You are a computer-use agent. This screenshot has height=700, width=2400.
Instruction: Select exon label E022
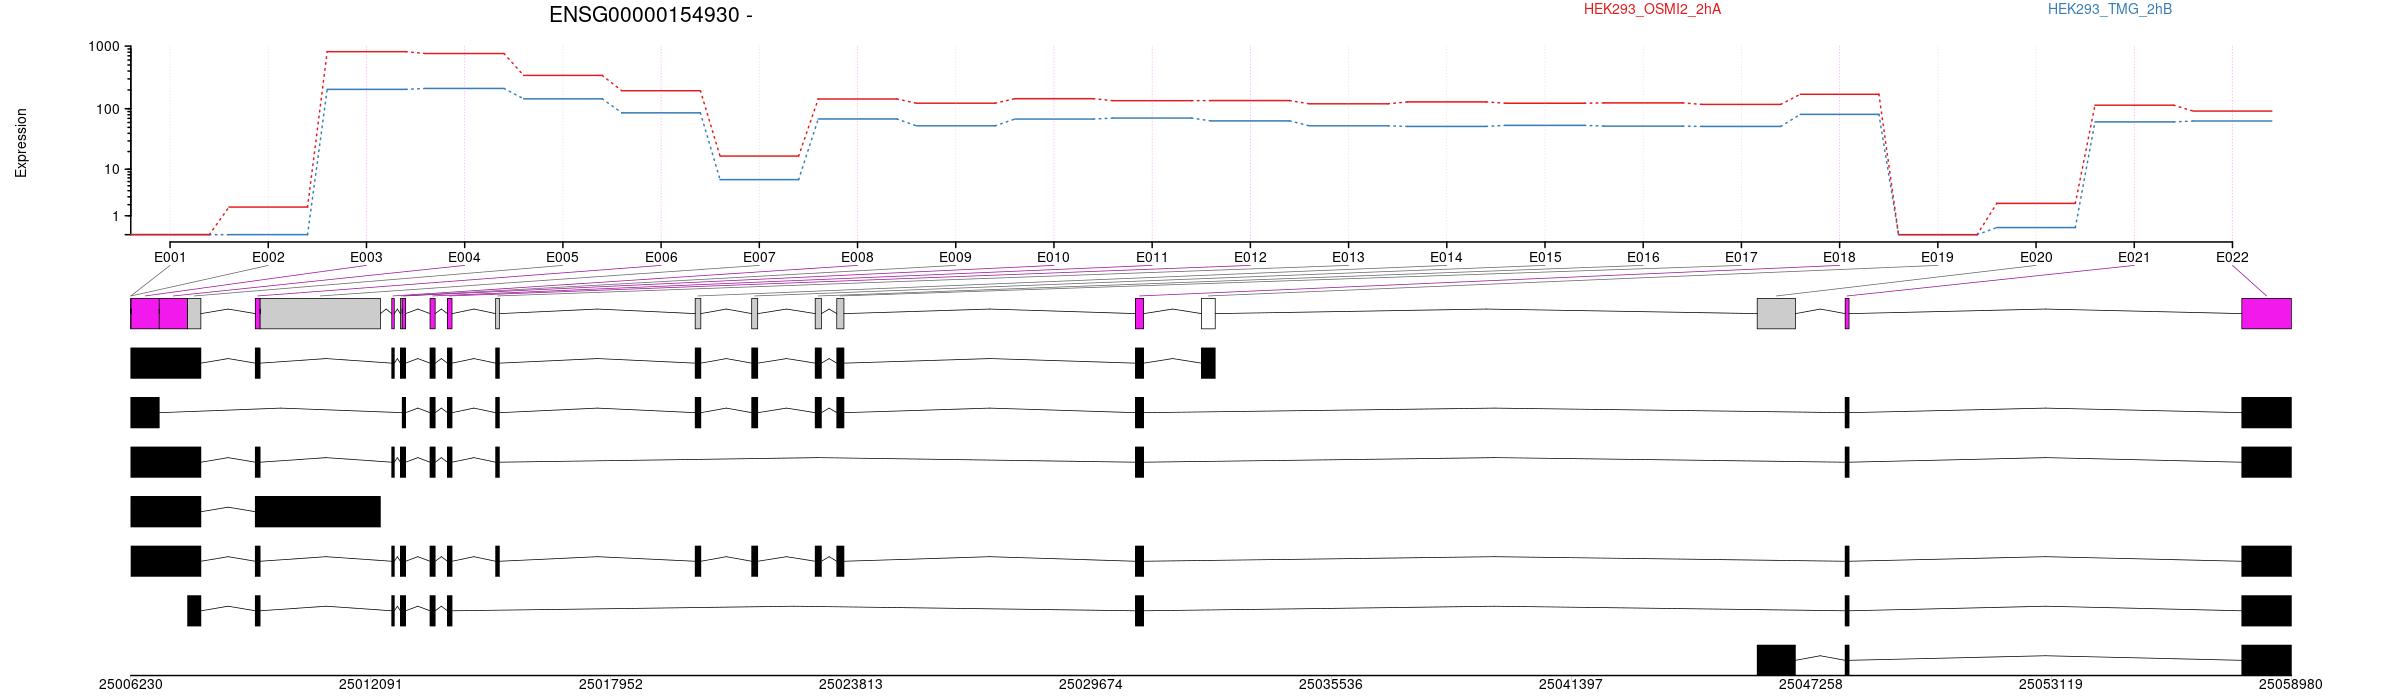tap(2232, 257)
